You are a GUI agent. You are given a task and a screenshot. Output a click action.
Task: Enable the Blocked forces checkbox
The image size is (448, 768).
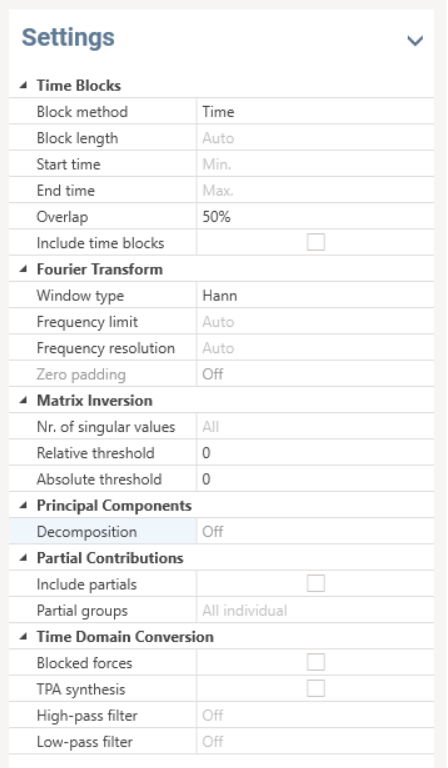point(315,662)
